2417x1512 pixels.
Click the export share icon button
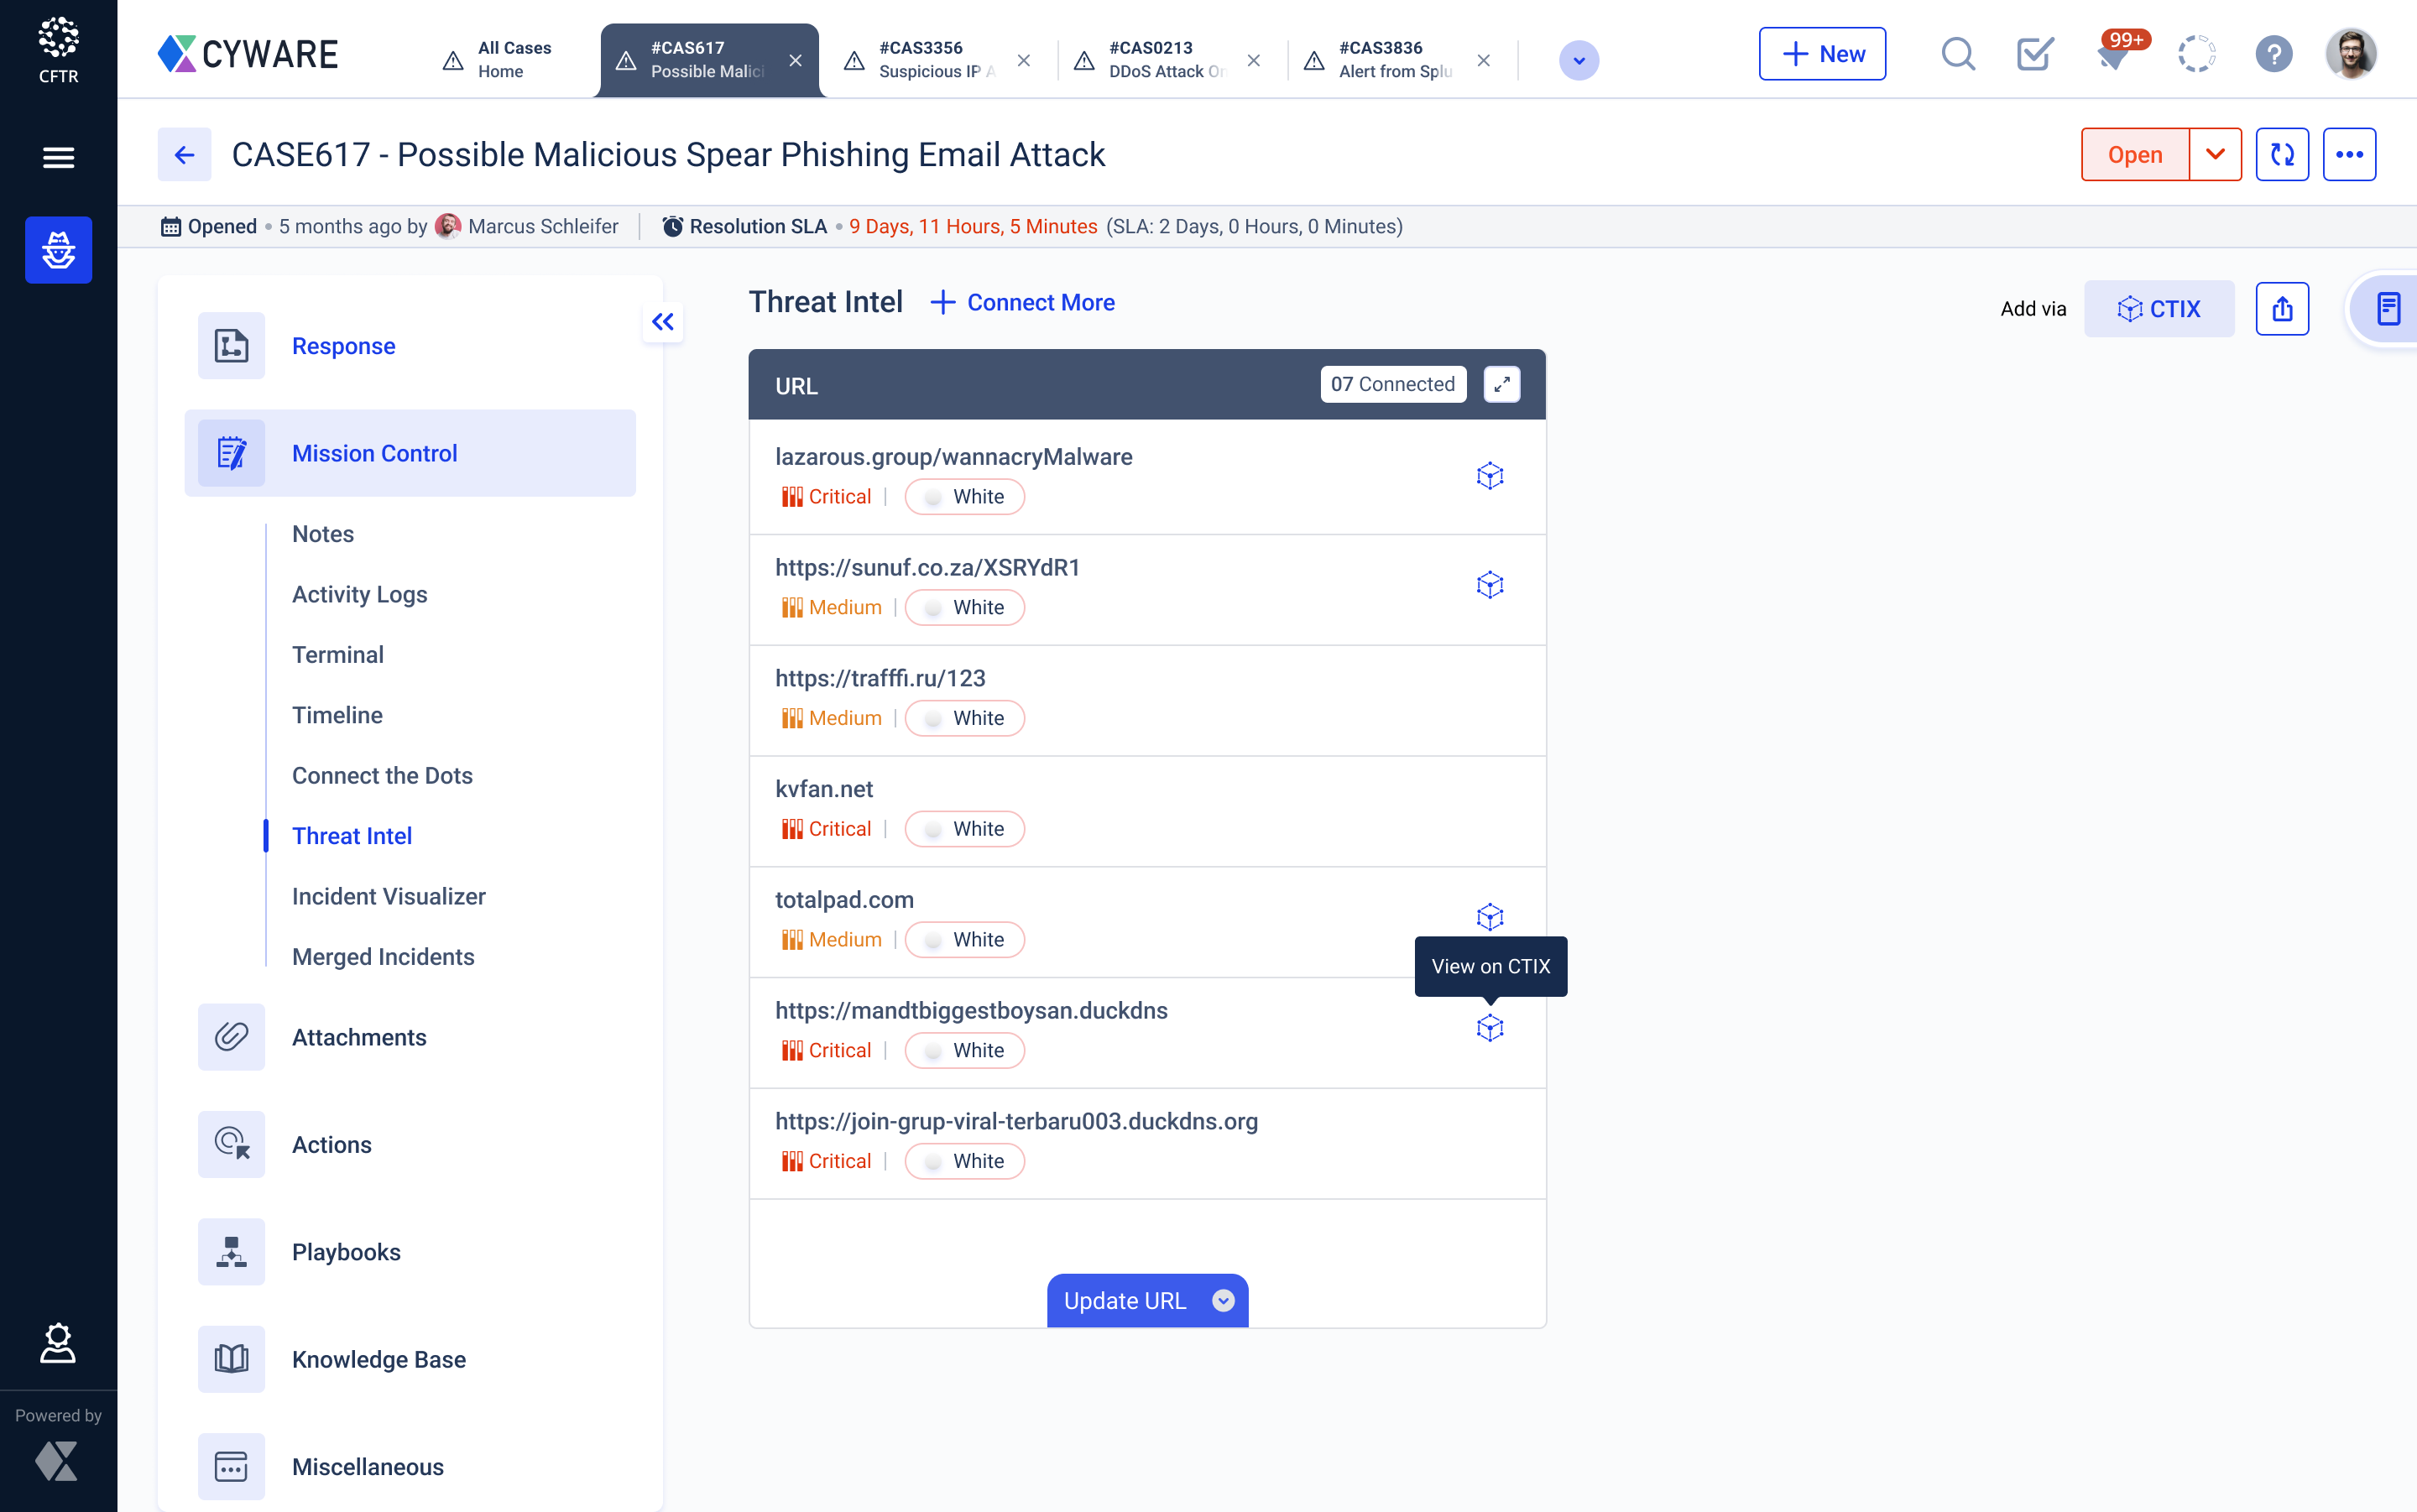[x=2281, y=308]
